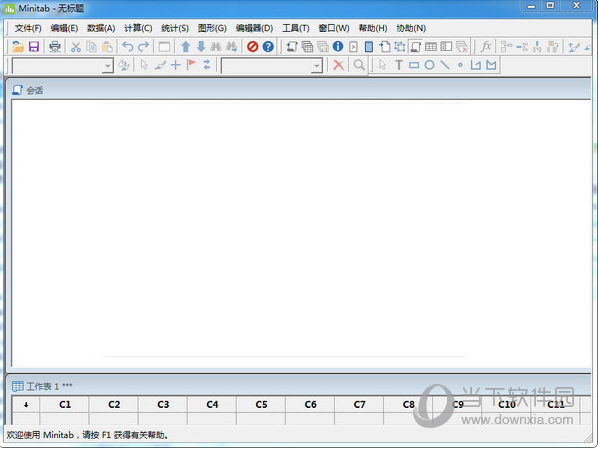The image size is (598, 449).
Task: Open the 协助(N) menu
Action: (x=411, y=28)
